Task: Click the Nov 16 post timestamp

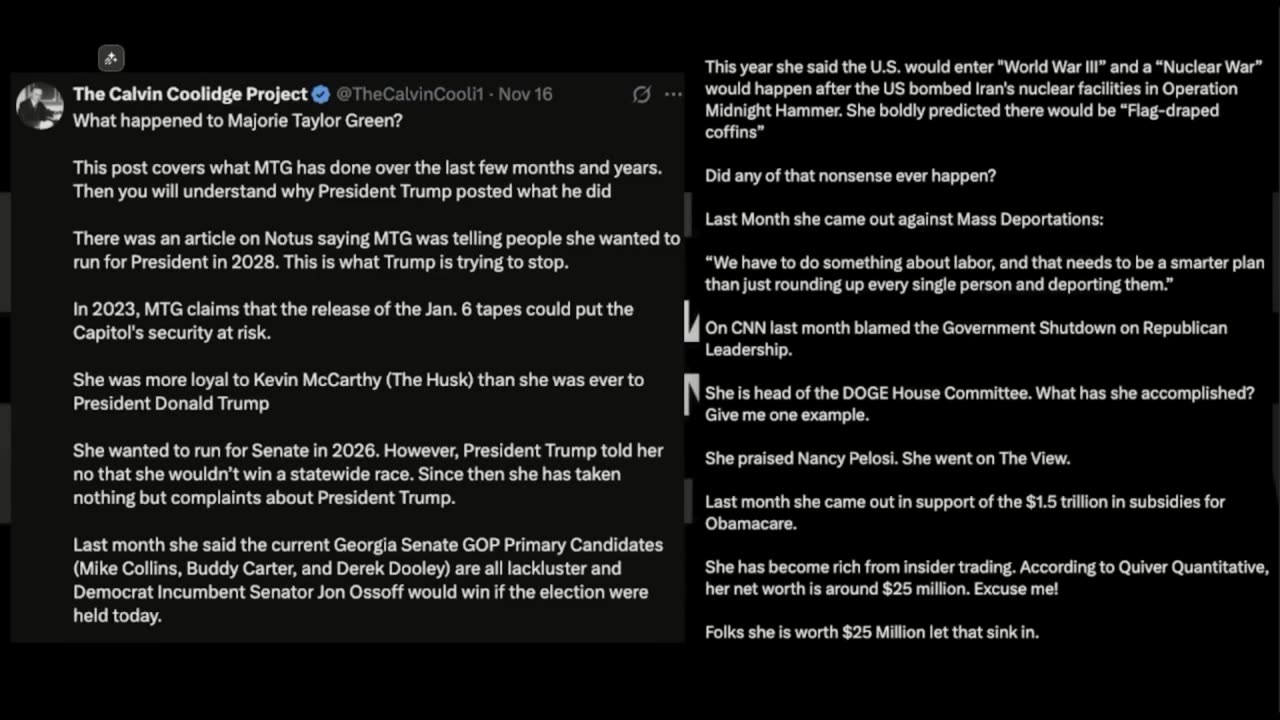Action: point(525,94)
